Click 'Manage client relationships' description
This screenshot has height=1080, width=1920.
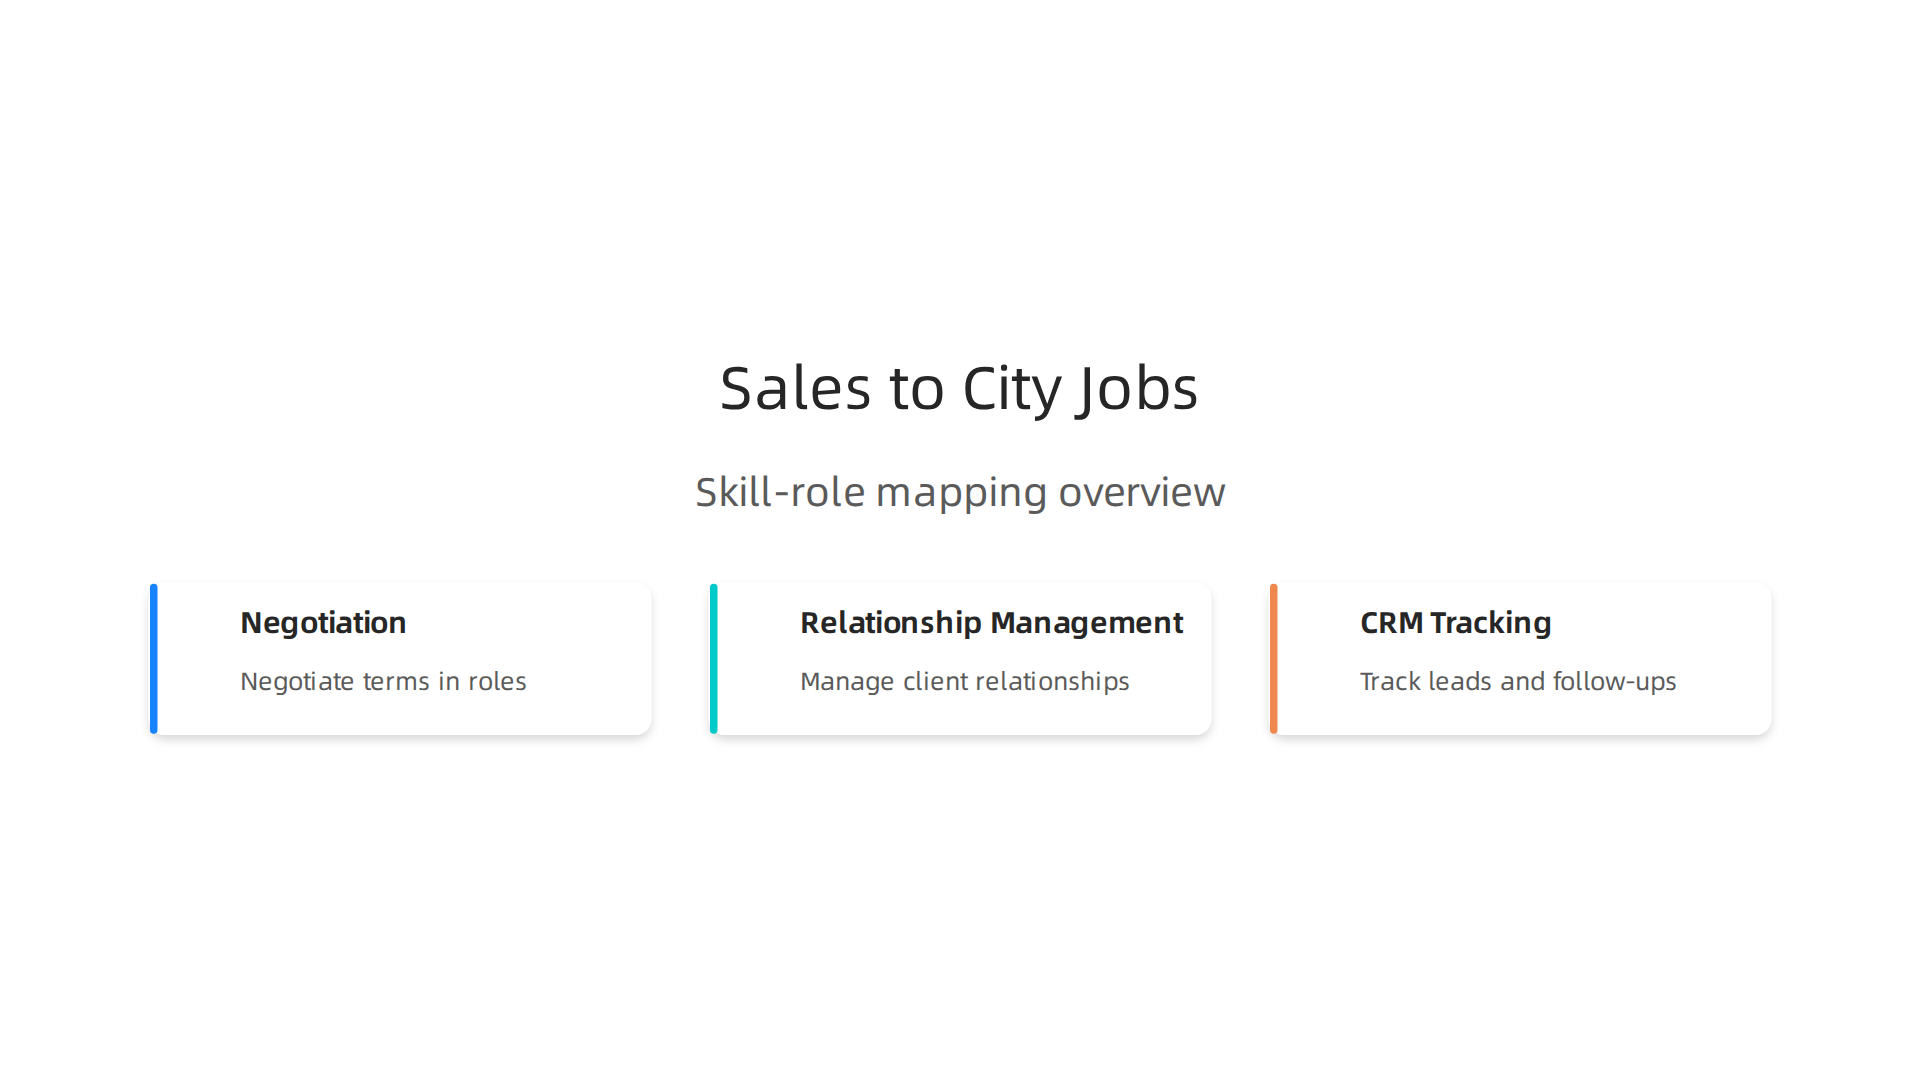[964, 682]
